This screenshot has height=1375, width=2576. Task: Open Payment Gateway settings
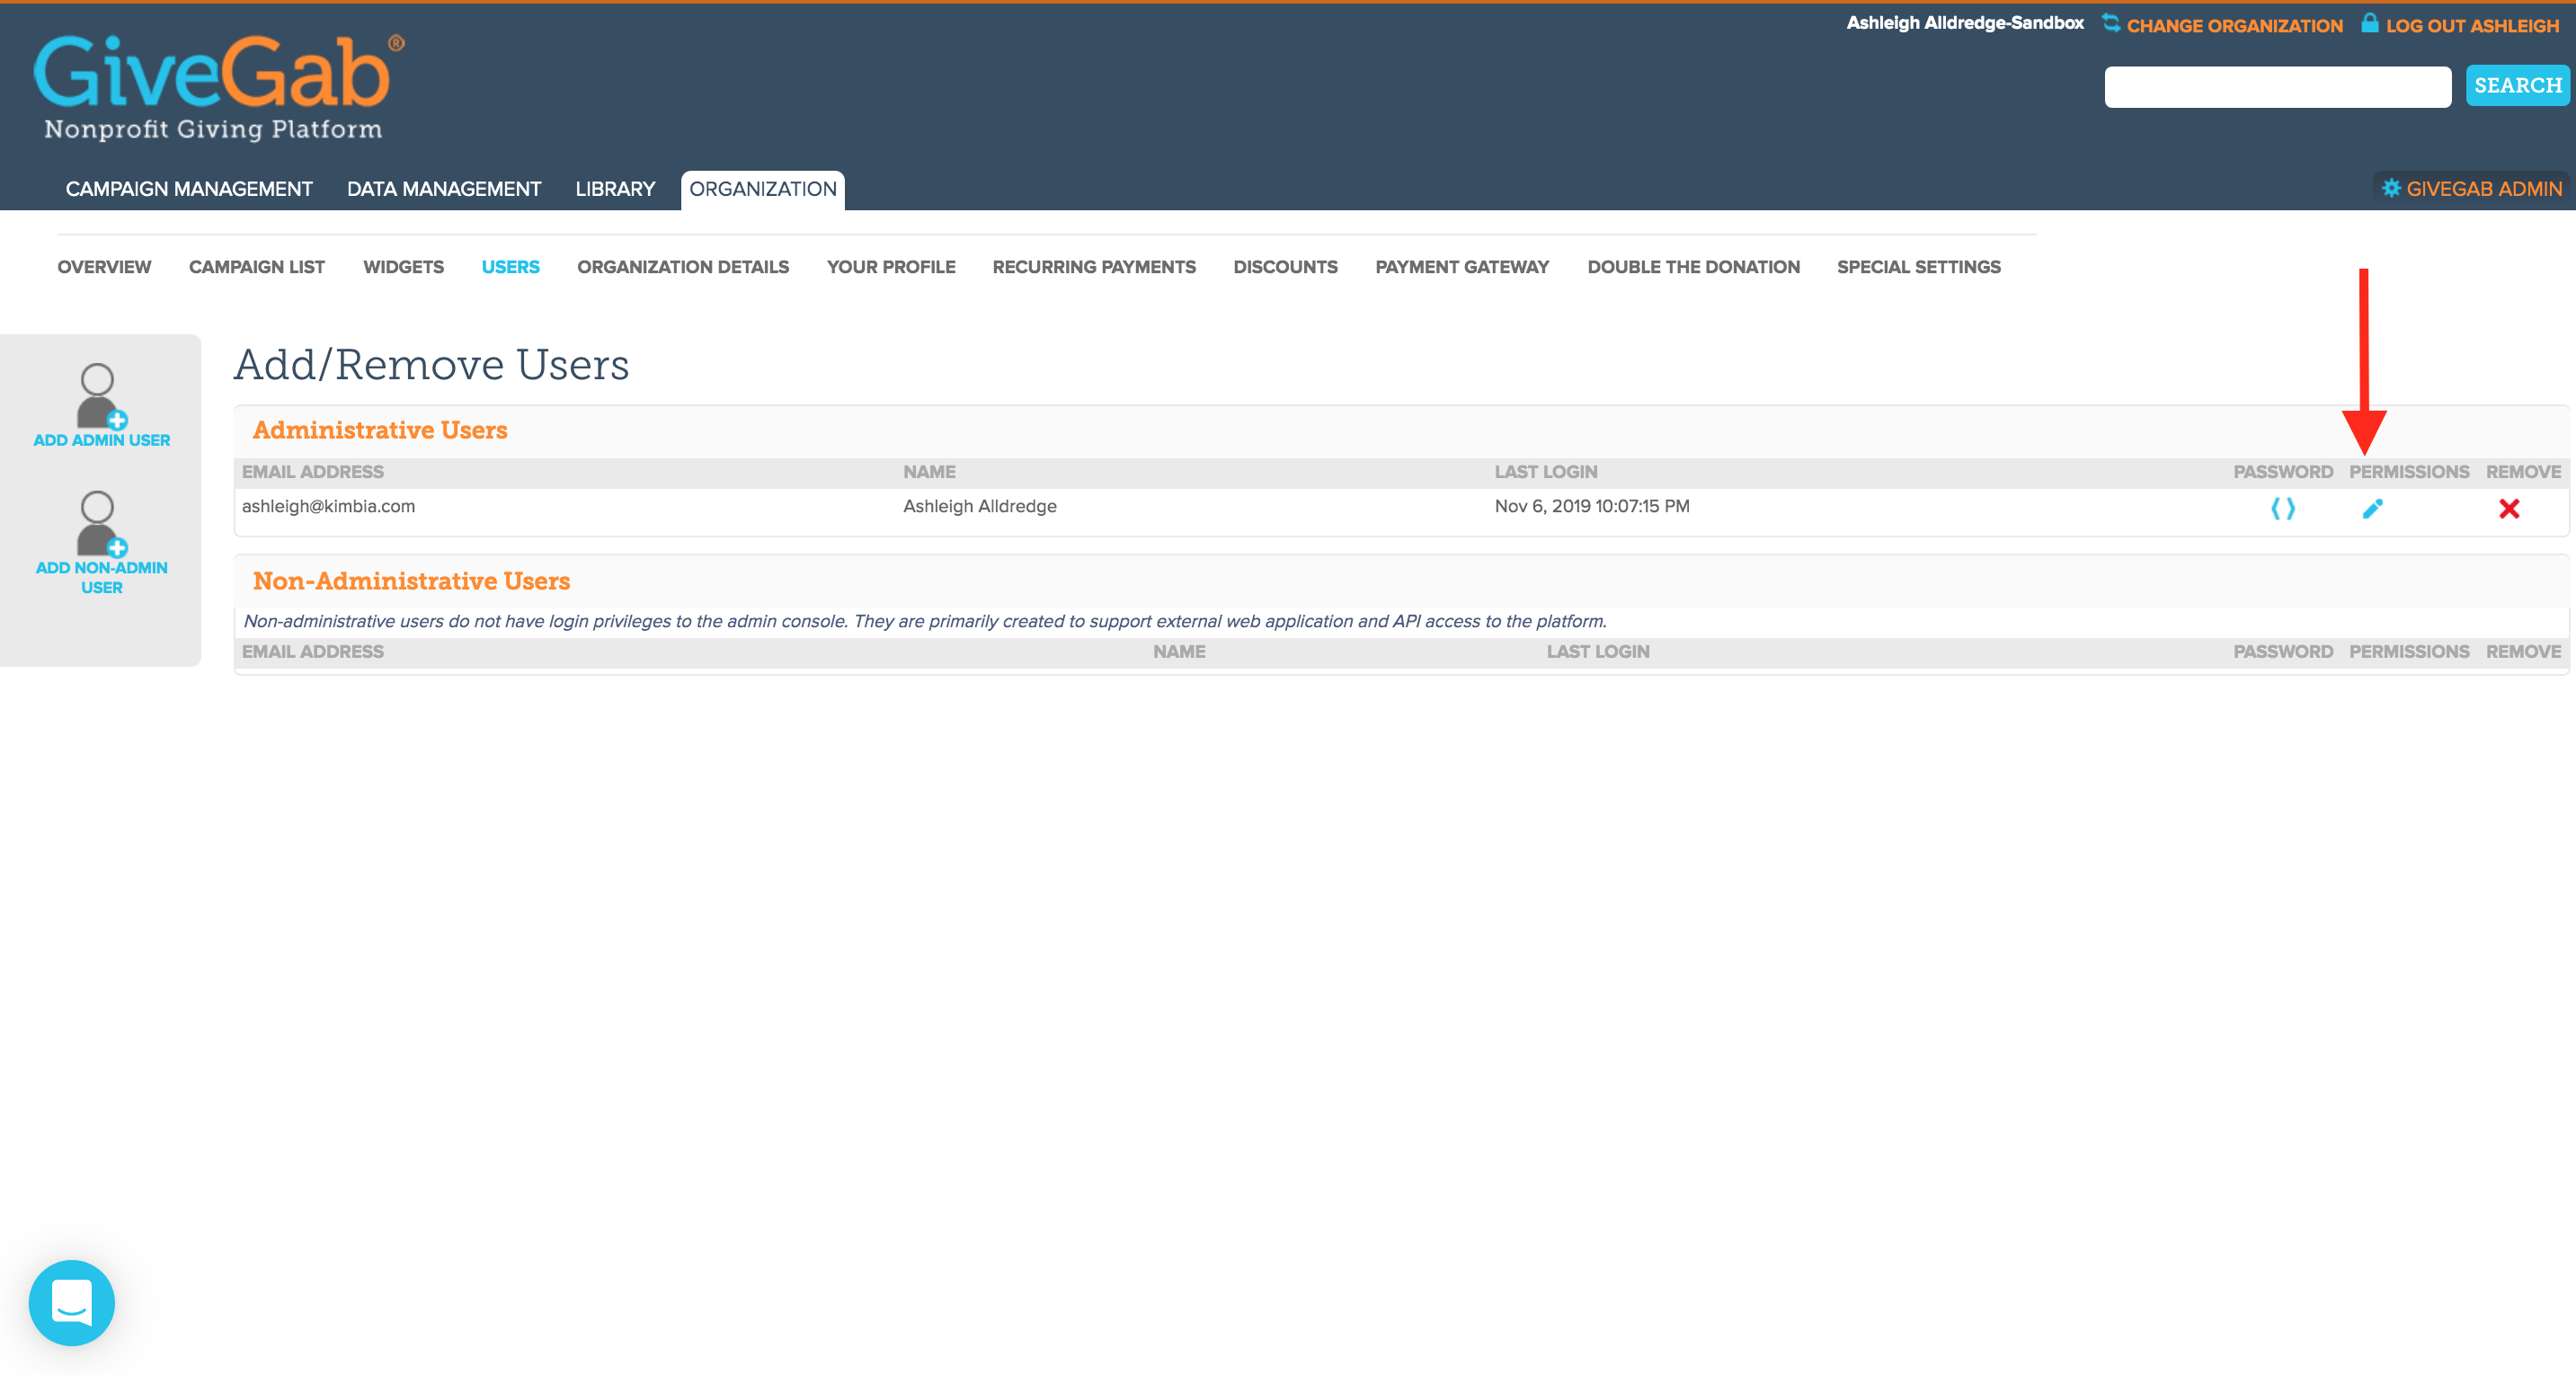tap(1462, 267)
